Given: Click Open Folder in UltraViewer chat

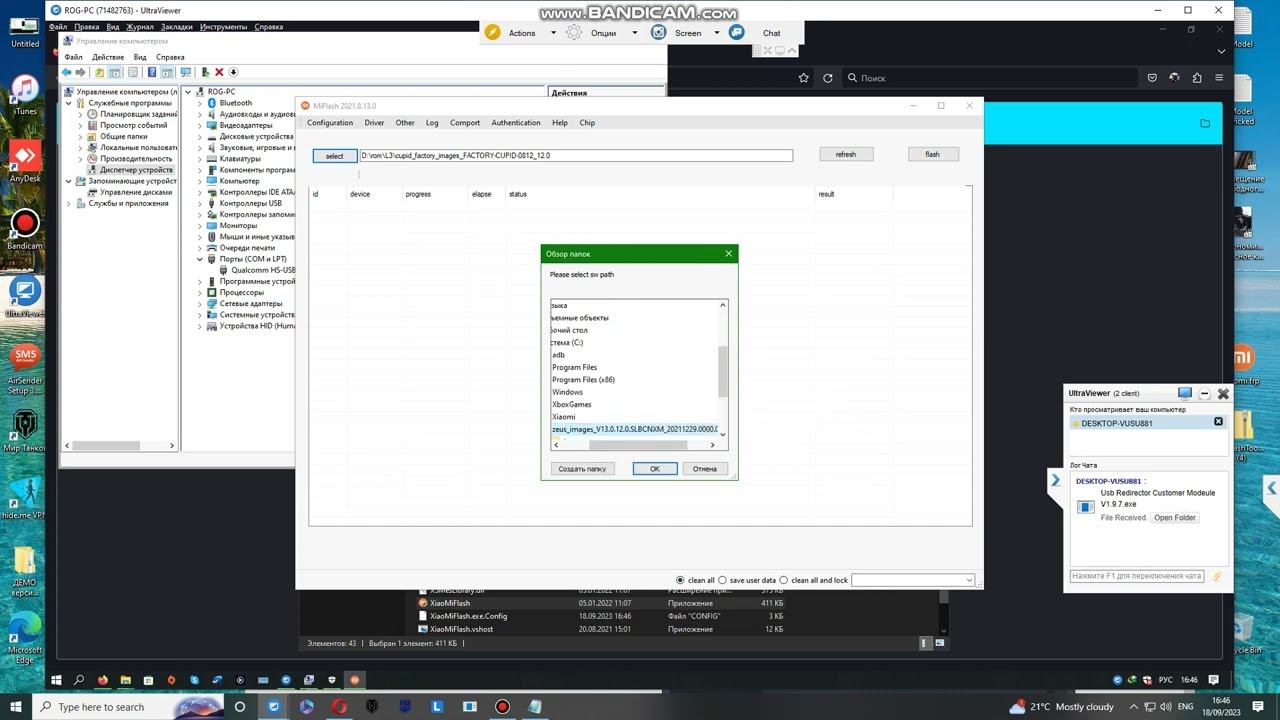Looking at the screenshot, I should [1175, 518].
